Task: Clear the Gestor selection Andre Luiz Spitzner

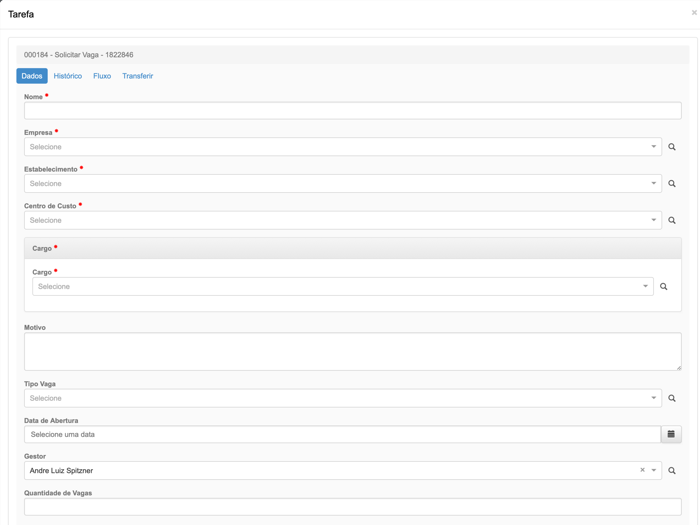Action: coord(642,470)
